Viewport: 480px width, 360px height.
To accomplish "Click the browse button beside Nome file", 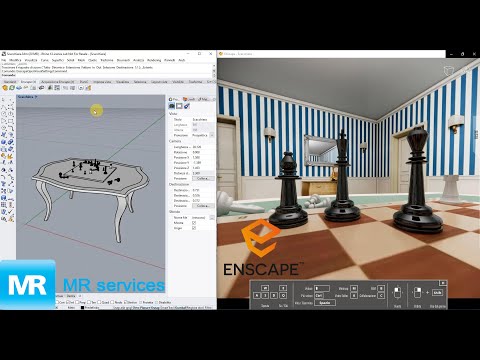I will 212,217.
